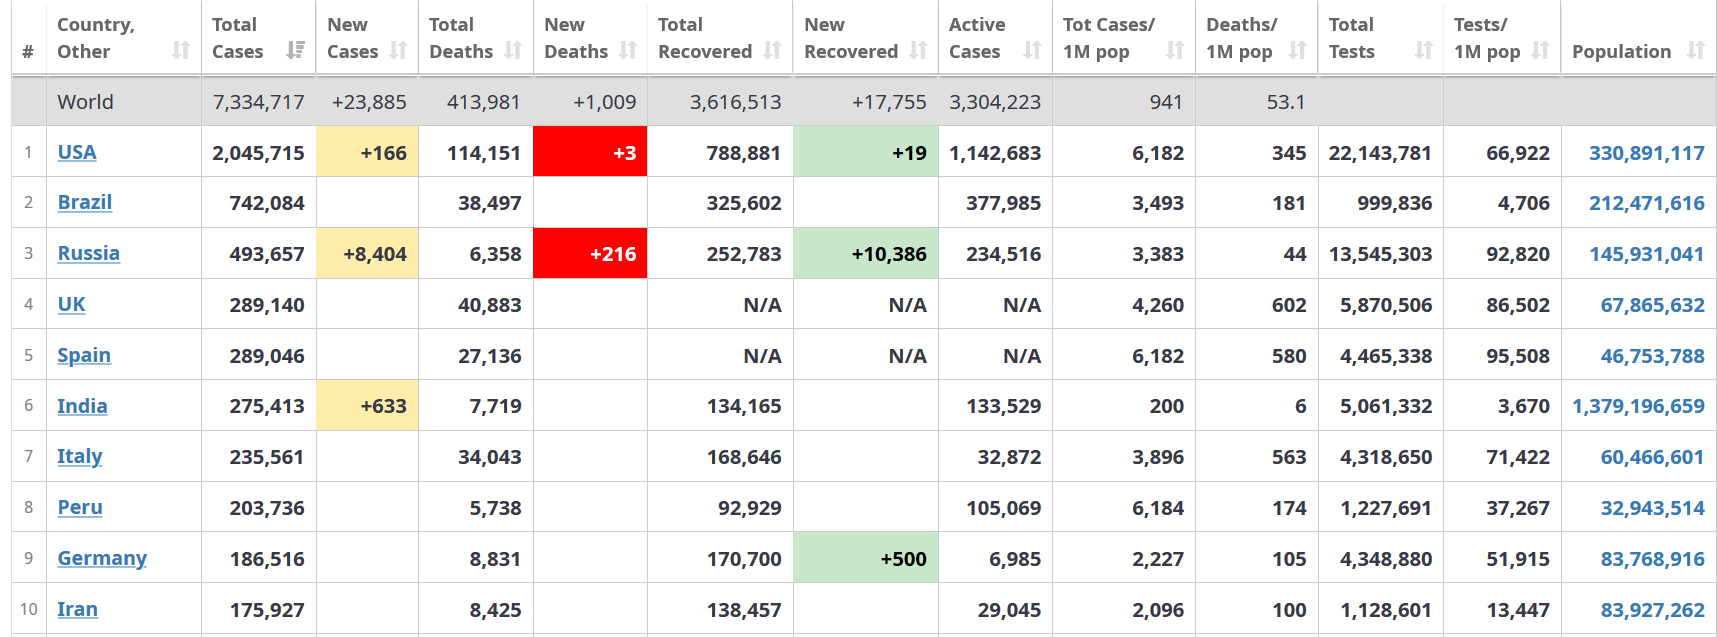Sort the Total Tests column via its icon

(1423, 50)
